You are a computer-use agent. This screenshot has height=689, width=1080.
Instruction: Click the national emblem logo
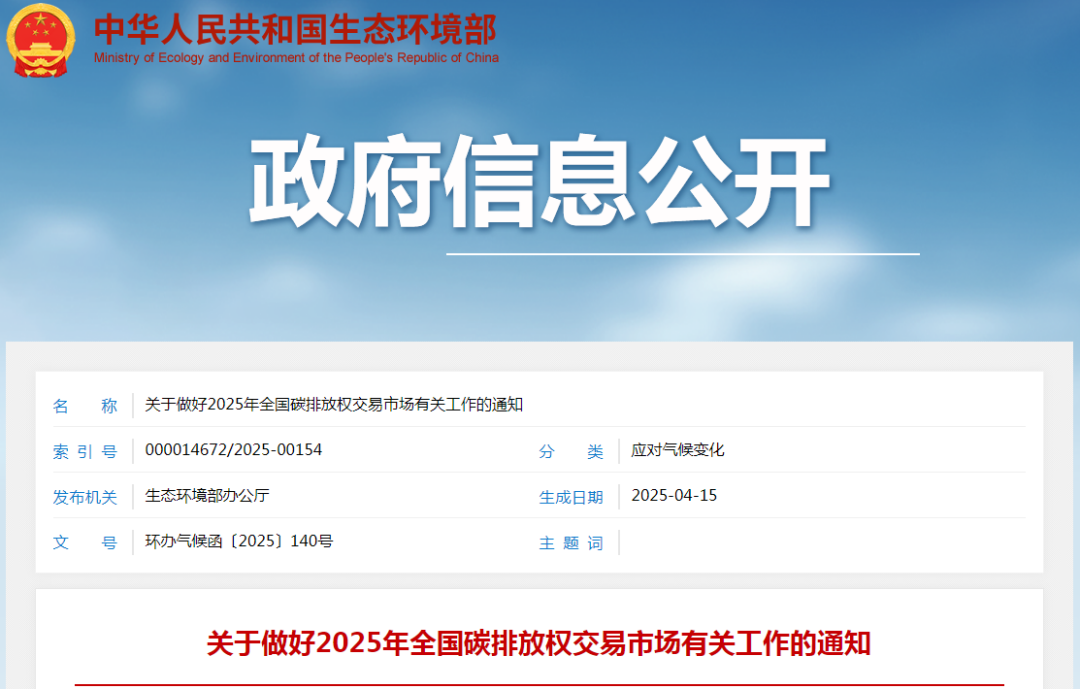[41, 41]
